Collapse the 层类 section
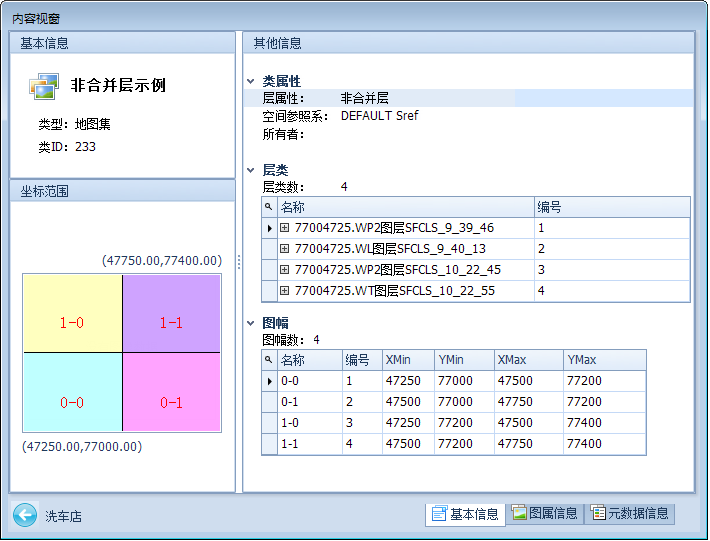 [251, 171]
